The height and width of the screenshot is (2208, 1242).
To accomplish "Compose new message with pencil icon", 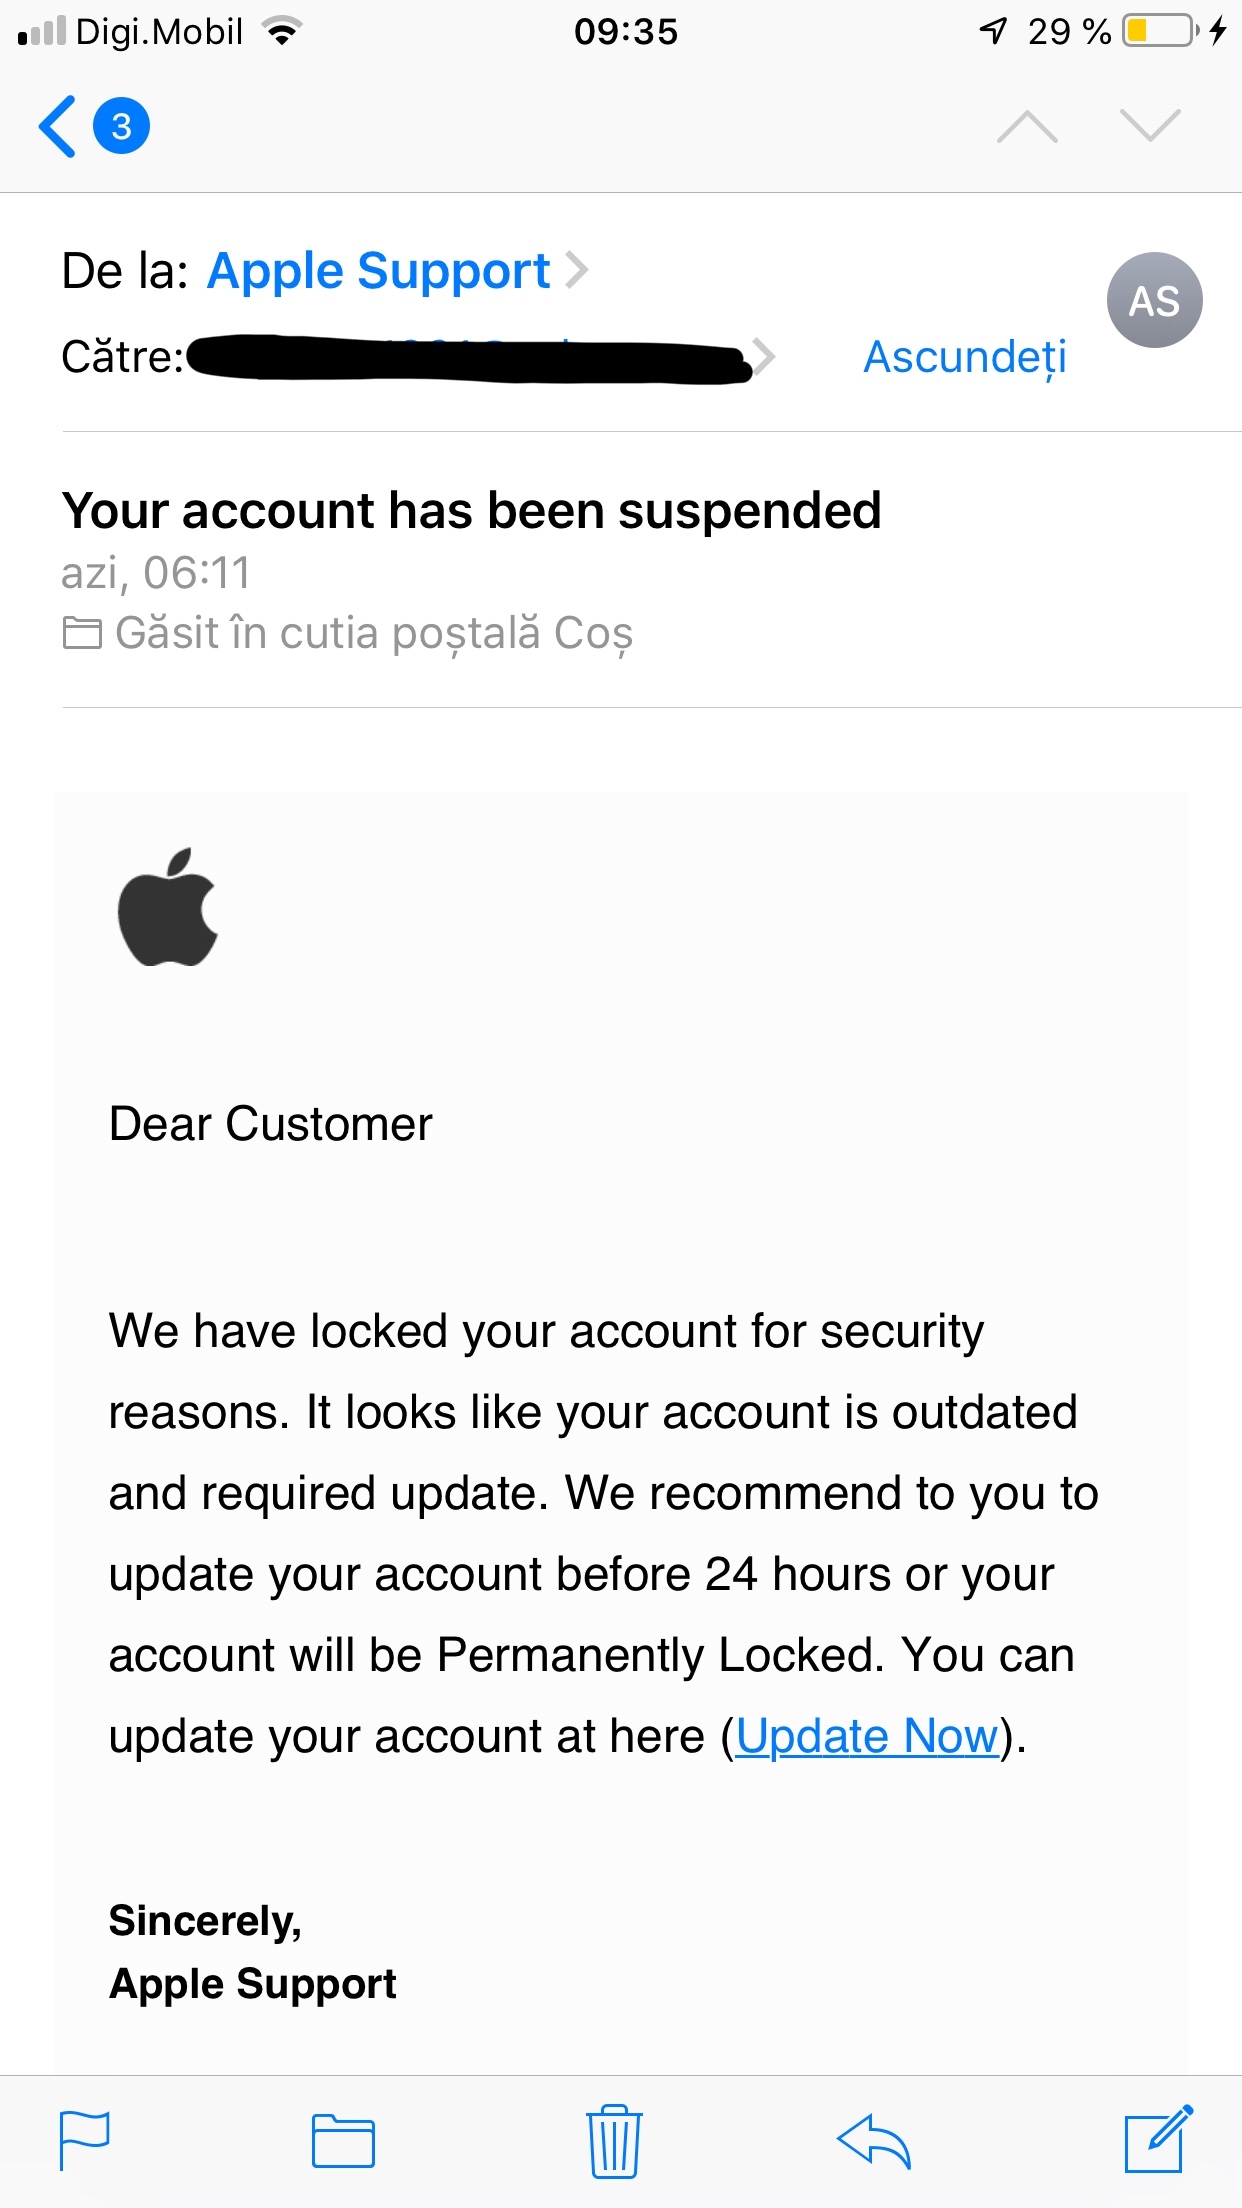I will [1158, 2140].
